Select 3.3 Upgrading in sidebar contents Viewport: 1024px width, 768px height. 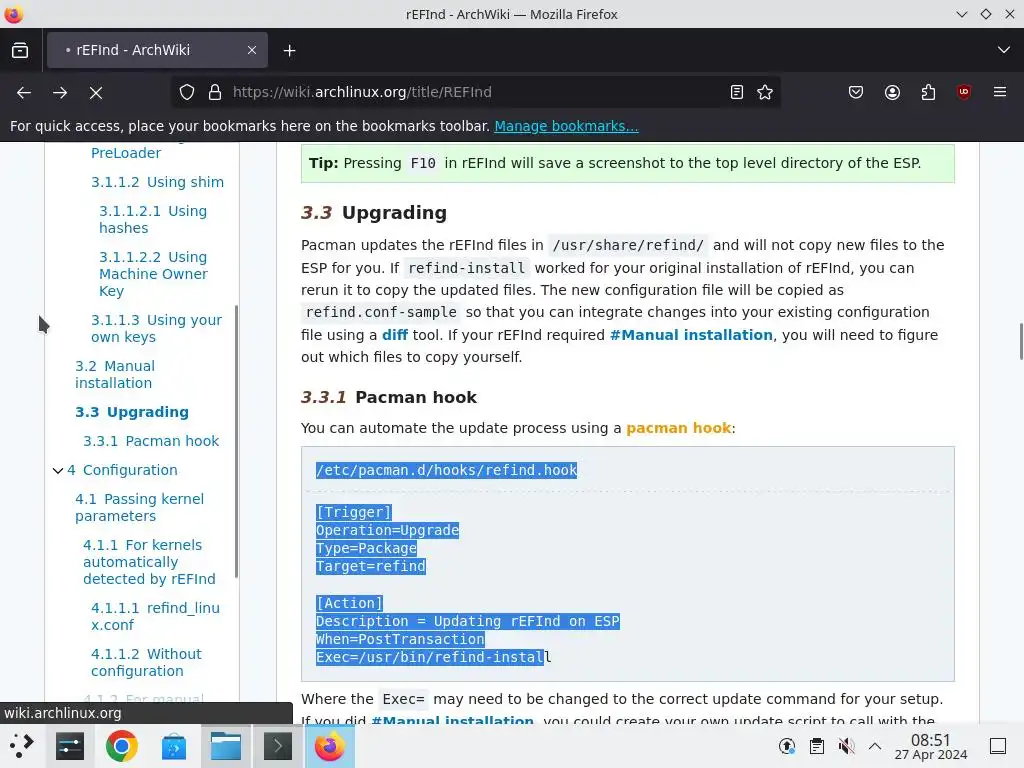[x=132, y=412]
